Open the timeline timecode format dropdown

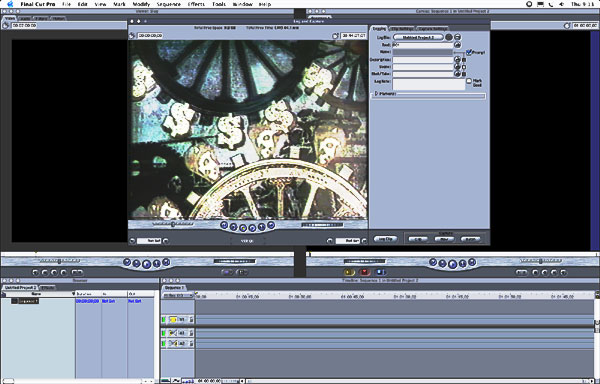coord(178,295)
